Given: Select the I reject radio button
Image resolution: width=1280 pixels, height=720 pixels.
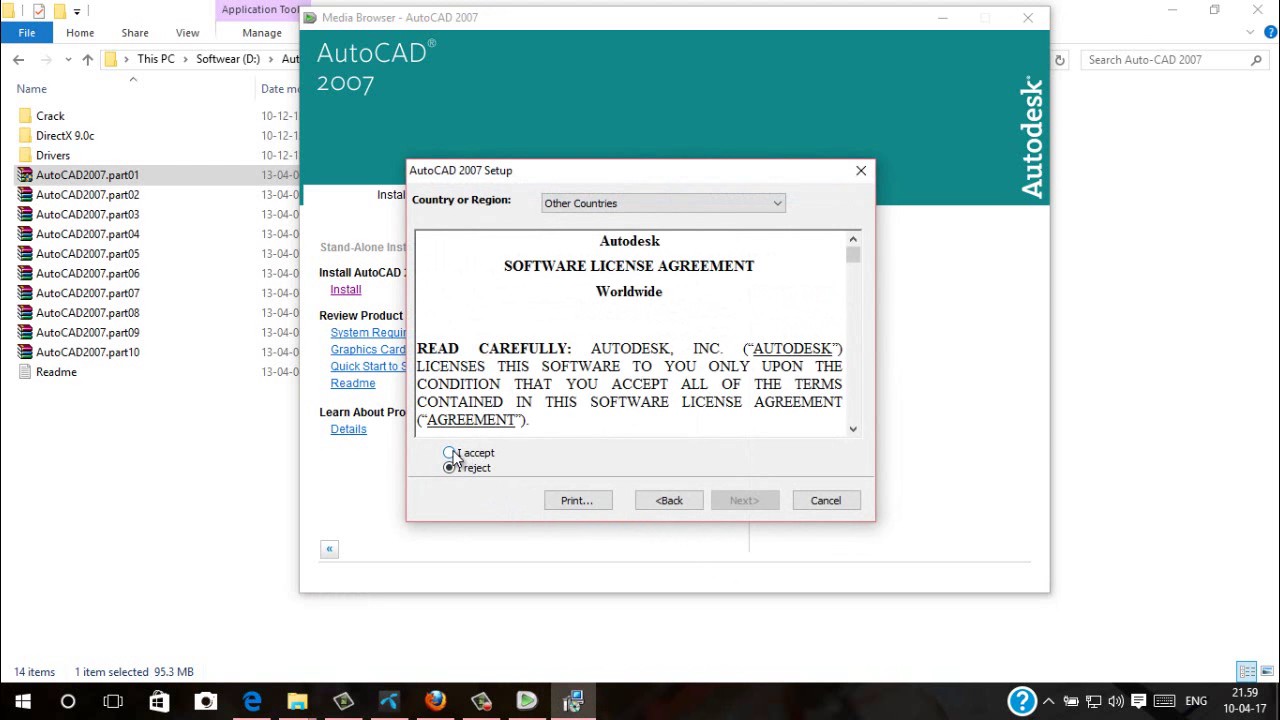Looking at the screenshot, I should click(449, 468).
